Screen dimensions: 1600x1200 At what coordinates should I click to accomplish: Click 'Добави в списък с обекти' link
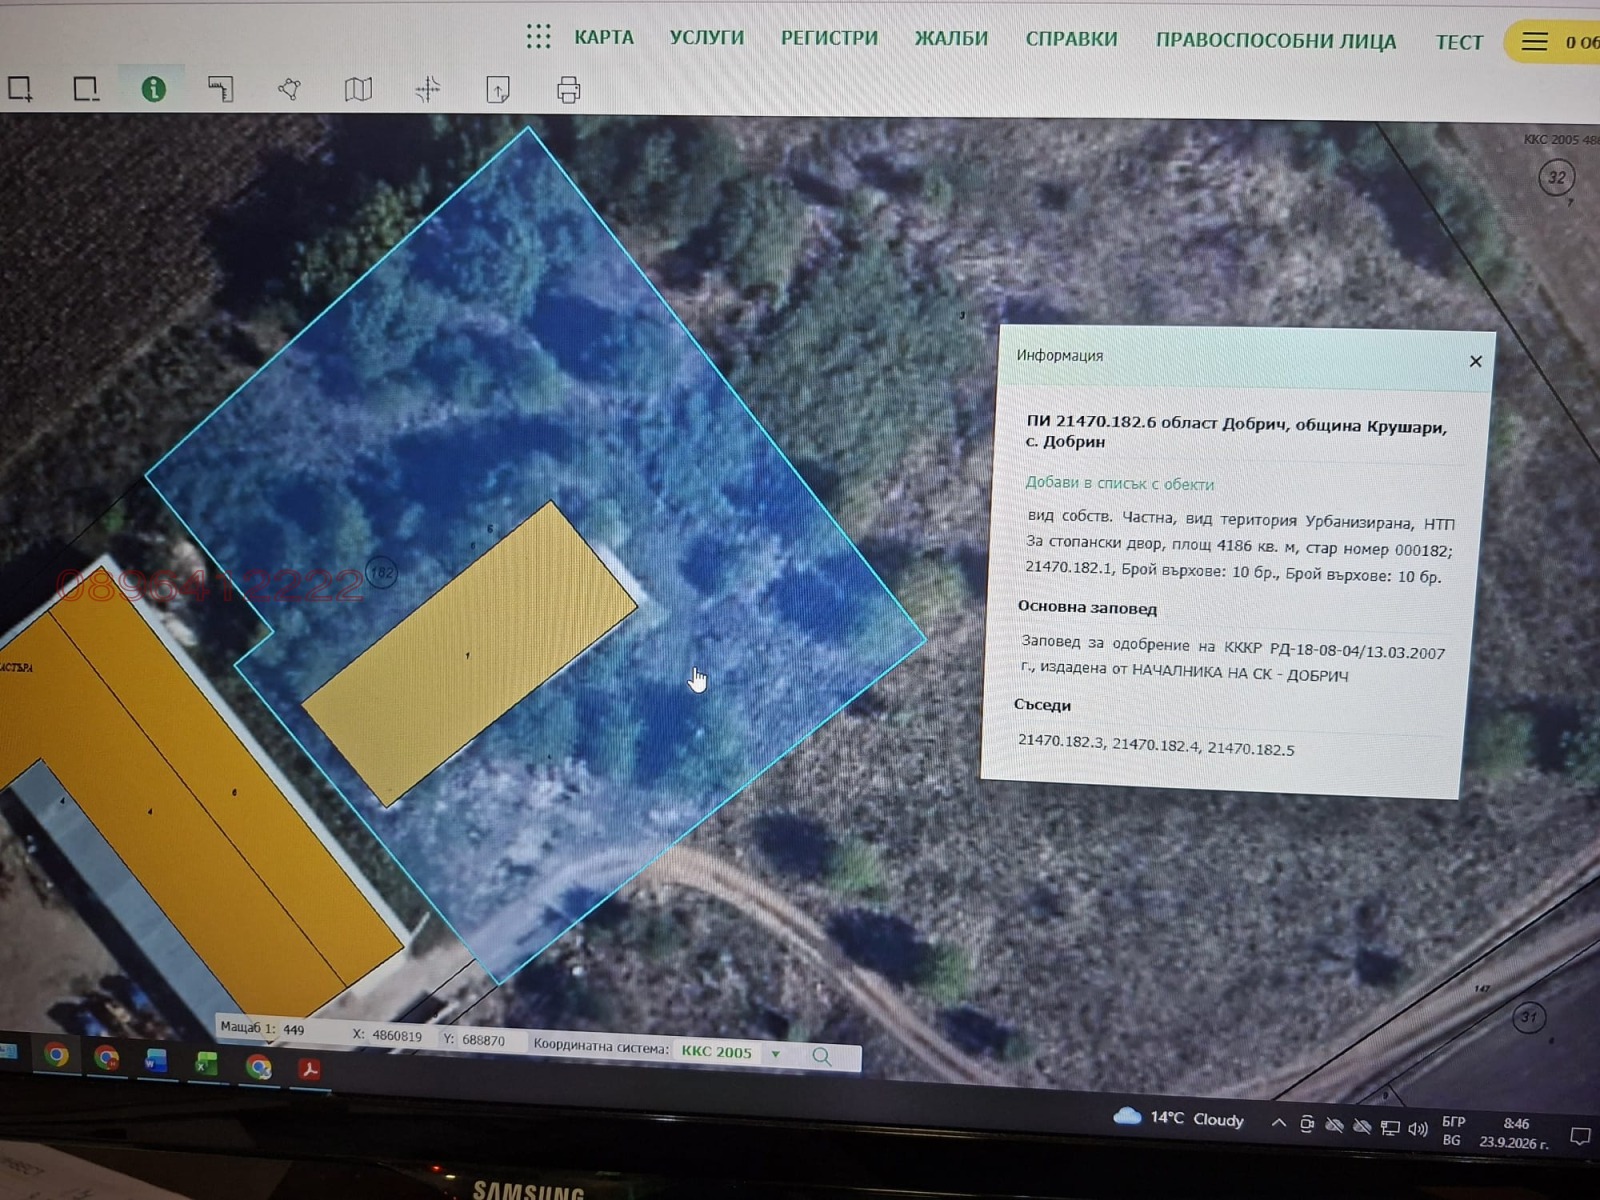pyautogui.click(x=1119, y=483)
